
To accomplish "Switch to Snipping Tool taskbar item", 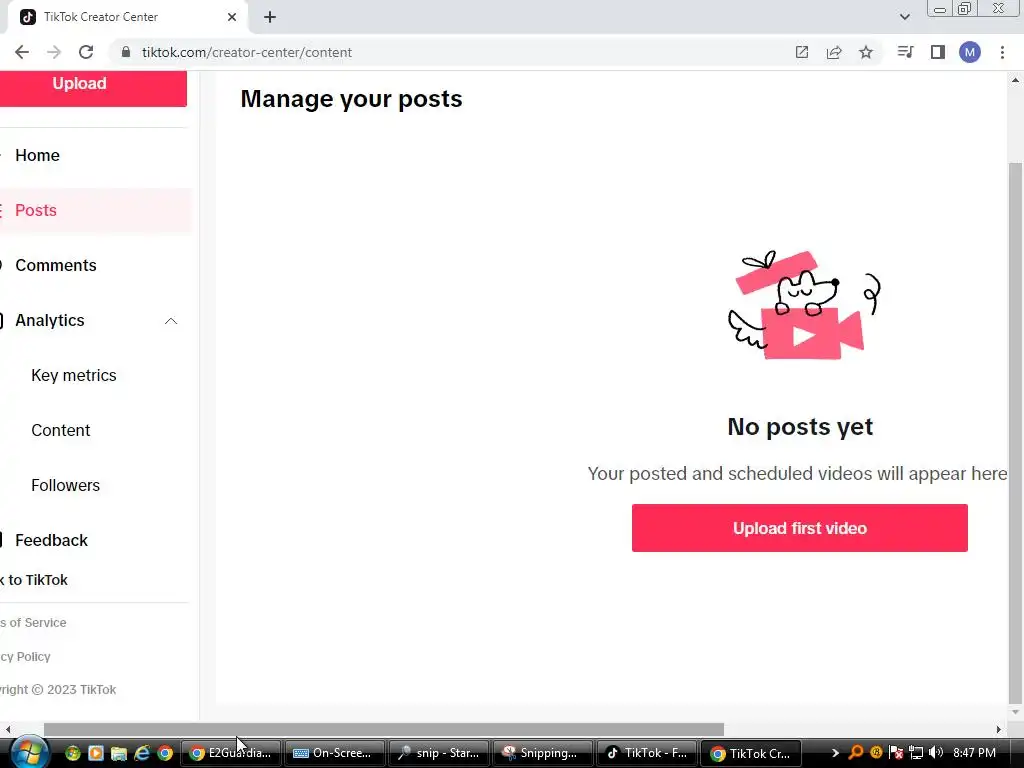I will pos(541,753).
